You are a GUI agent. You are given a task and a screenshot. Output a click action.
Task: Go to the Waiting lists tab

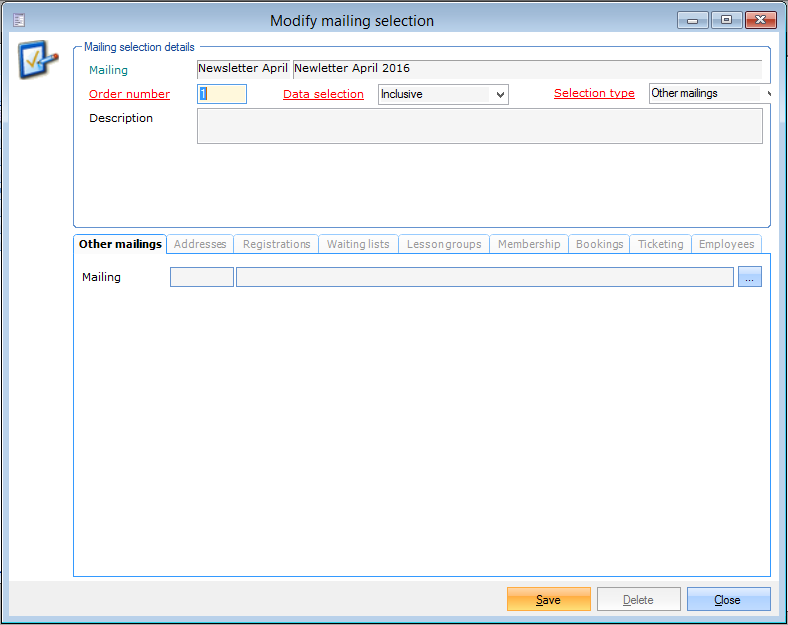click(x=358, y=244)
